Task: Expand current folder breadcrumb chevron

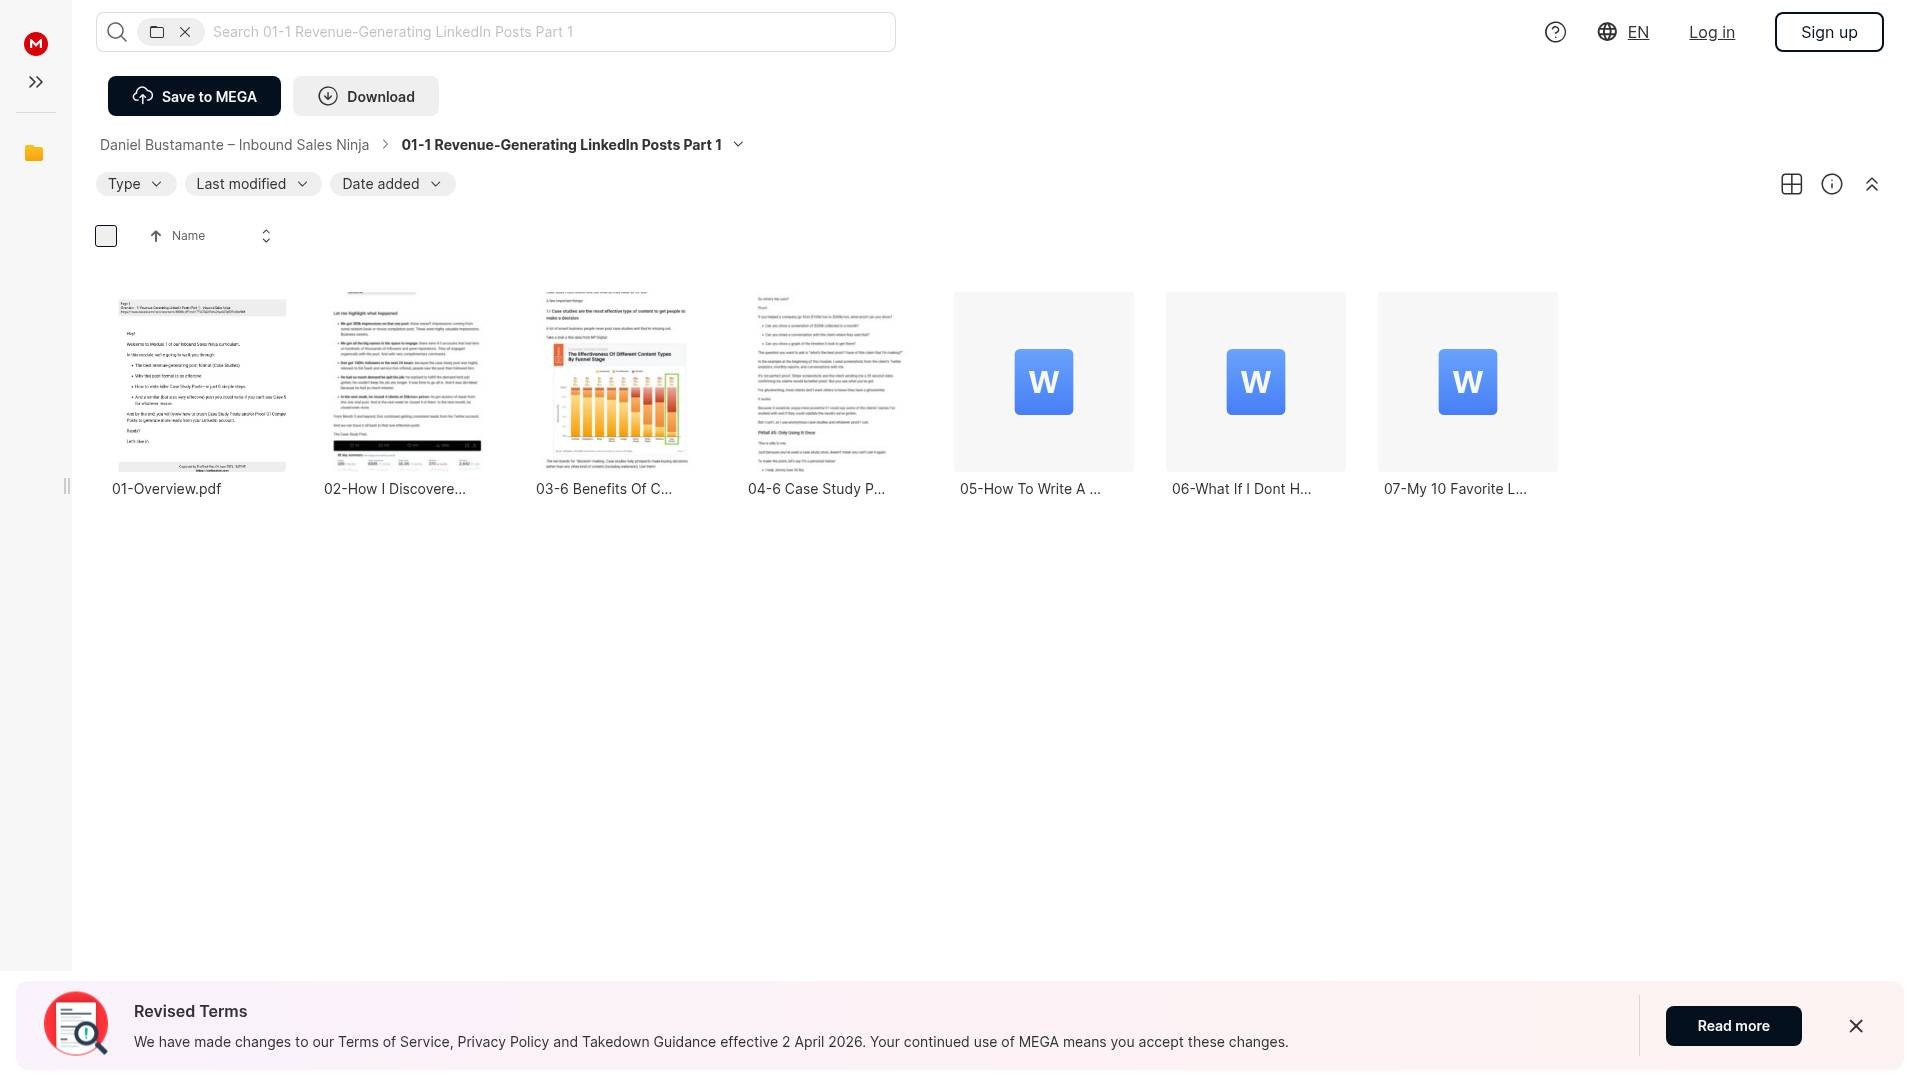Action: (x=738, y=145)
